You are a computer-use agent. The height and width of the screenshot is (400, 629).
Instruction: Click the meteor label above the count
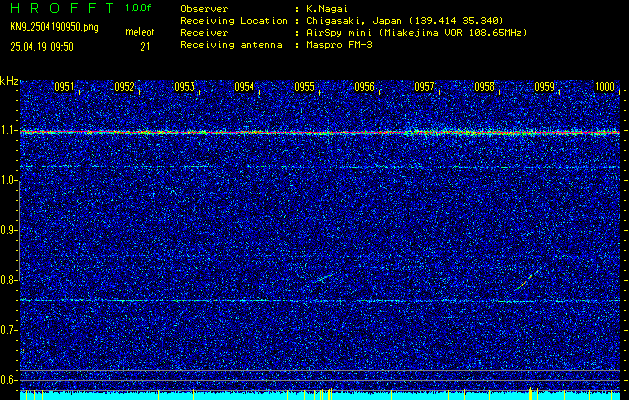tap(140, 32)
